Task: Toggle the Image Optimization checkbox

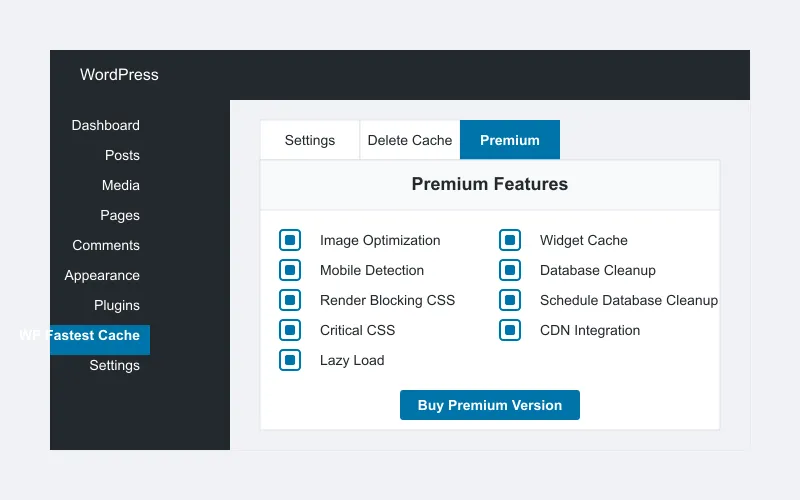Action: [x=290, y=240]
